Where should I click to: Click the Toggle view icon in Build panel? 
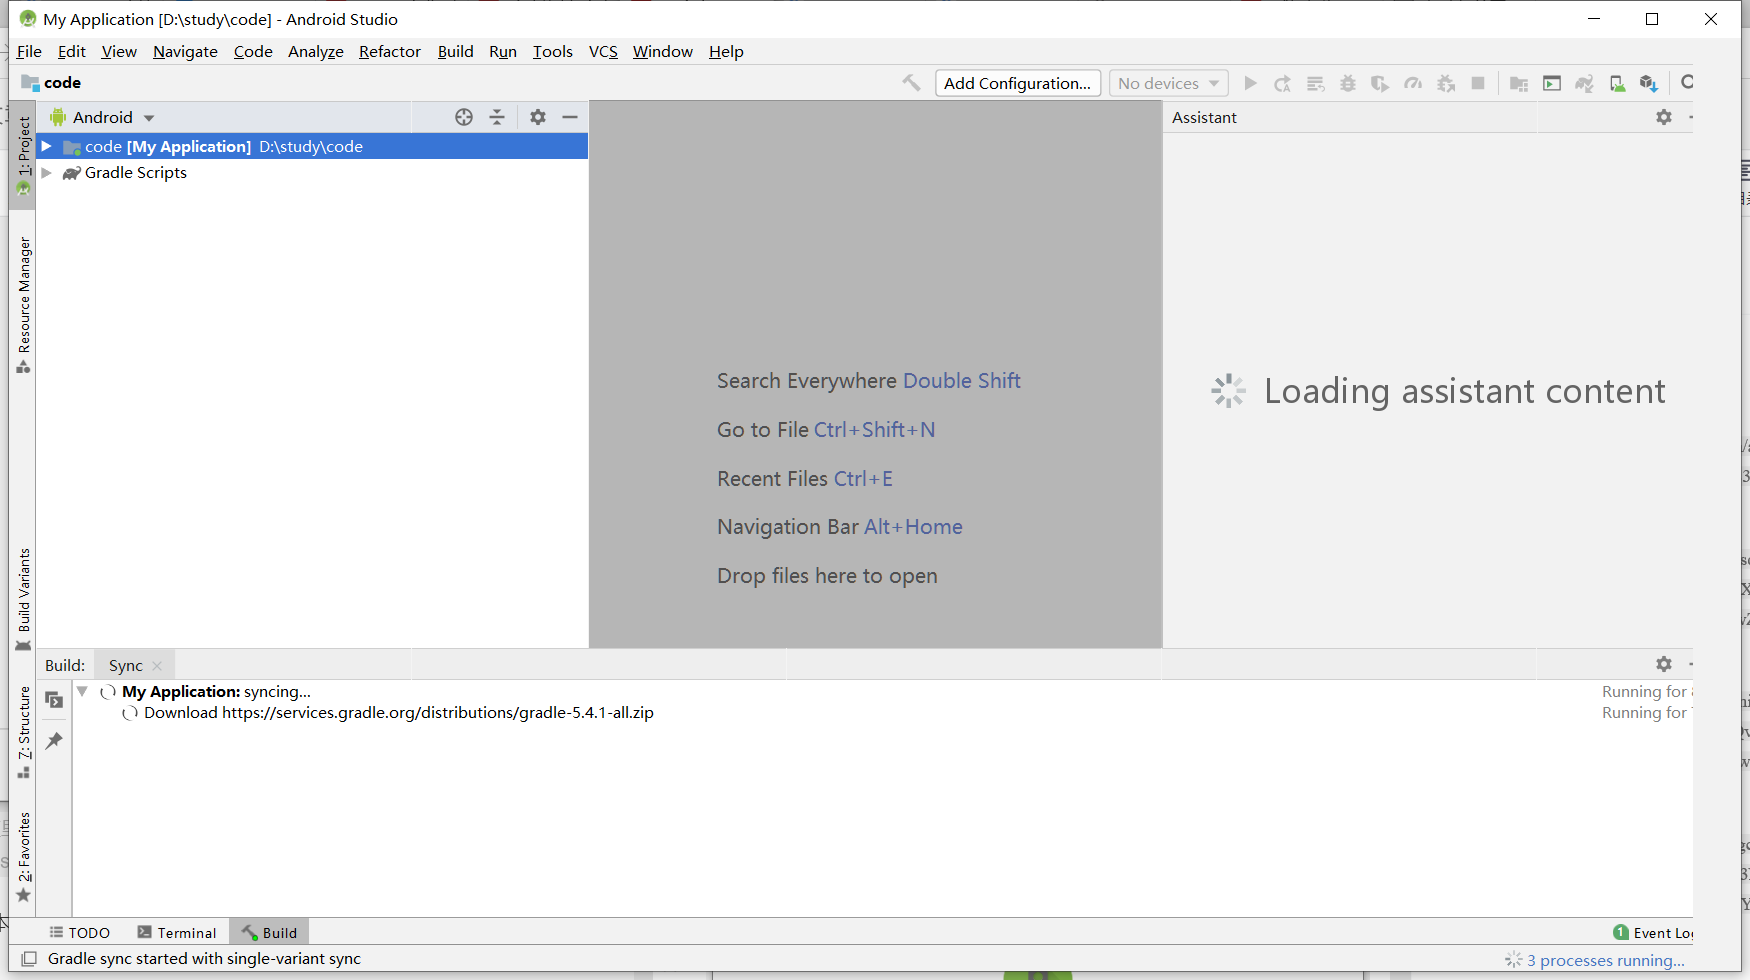pyautogui.click(x=54, y=700)
